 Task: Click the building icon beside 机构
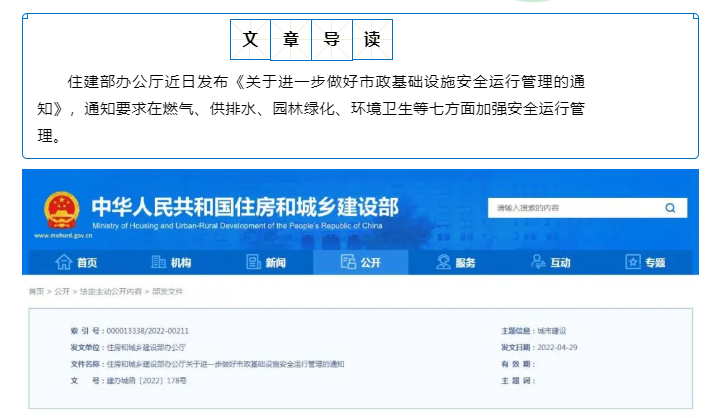158,262
